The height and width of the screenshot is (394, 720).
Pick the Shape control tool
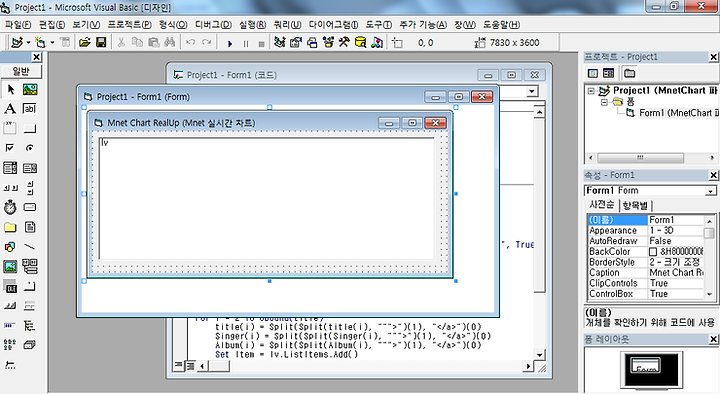tap(10, 247)
